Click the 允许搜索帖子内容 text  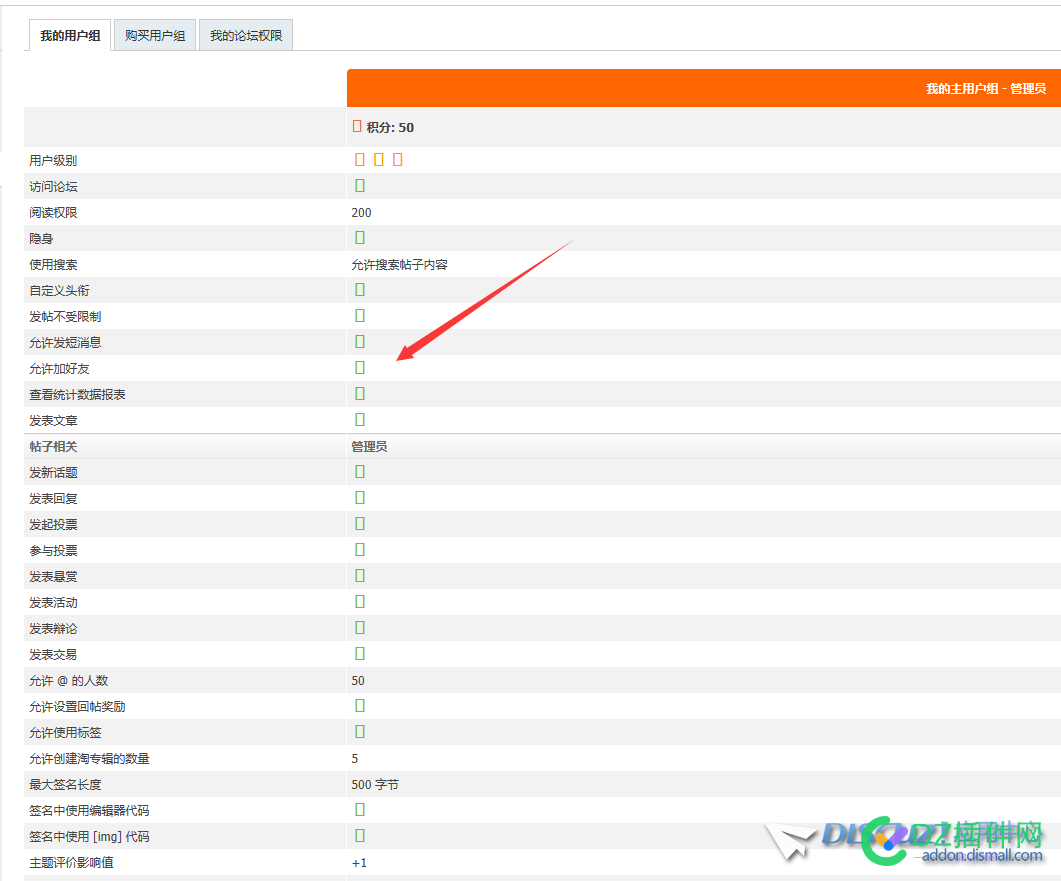399,265
